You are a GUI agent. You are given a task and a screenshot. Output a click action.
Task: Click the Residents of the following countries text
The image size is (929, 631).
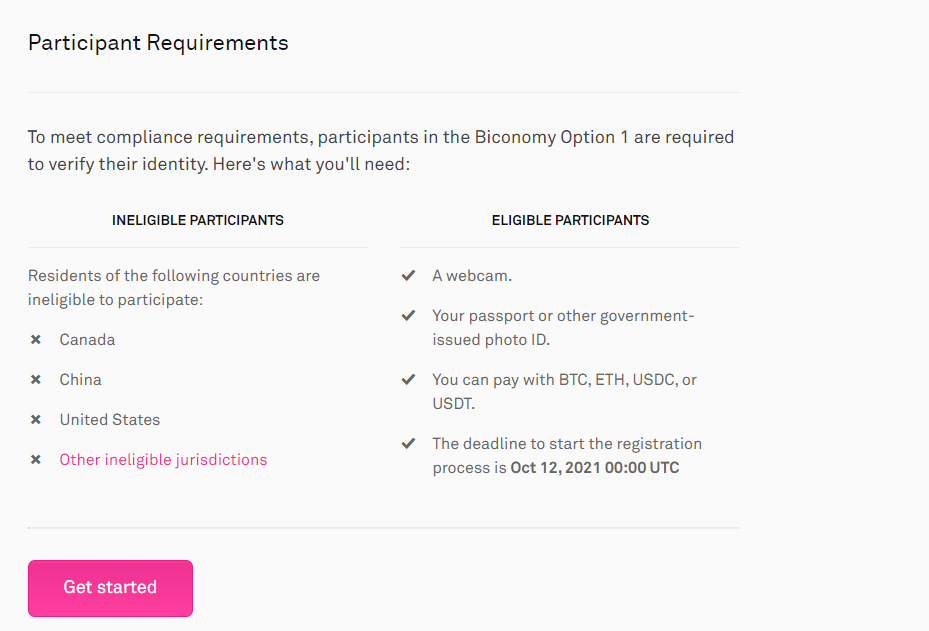pos(174,287)
